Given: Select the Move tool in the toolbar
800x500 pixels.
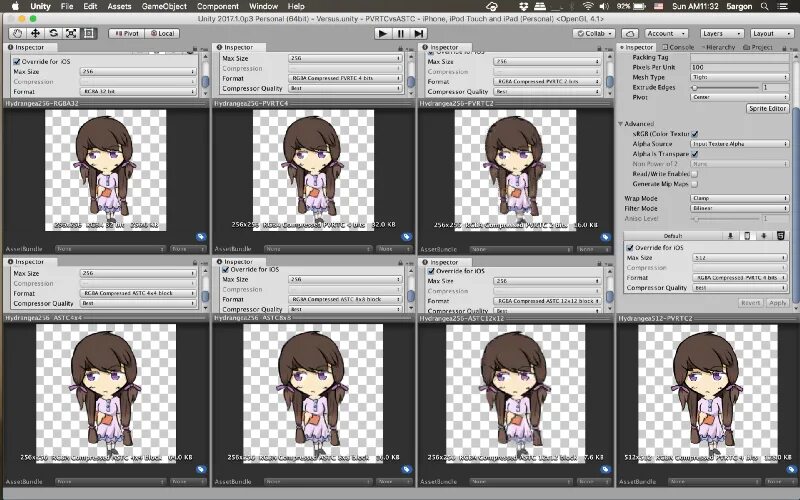Looking at the screenshot, I should pos(35,33).
